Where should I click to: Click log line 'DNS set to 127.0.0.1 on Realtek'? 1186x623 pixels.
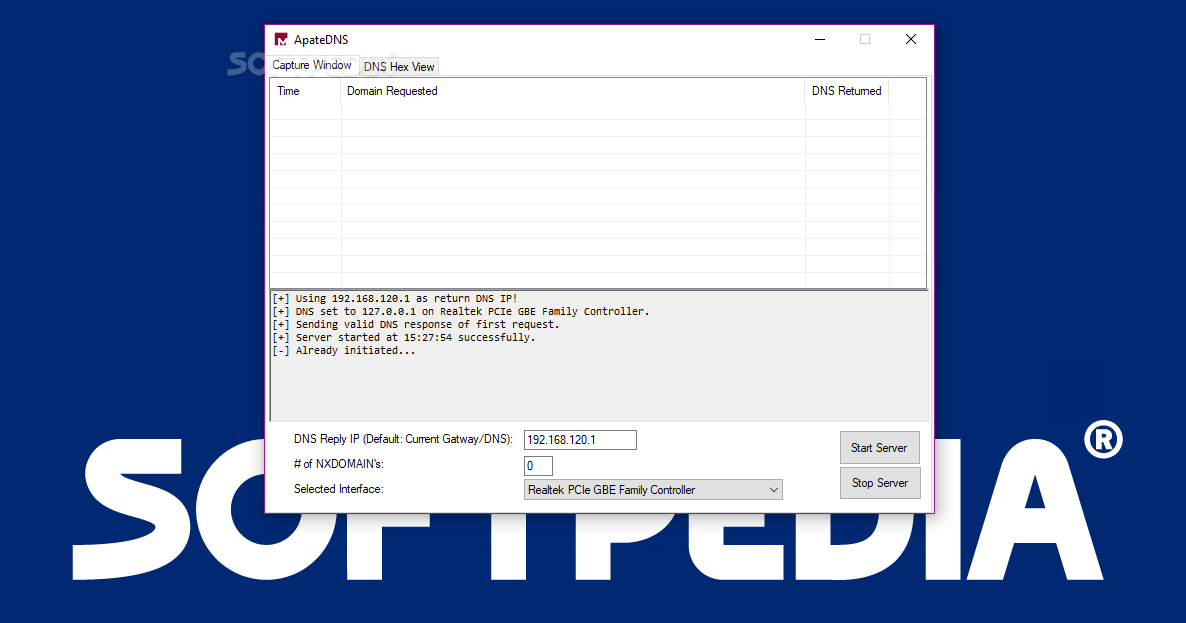click(461, 312)
